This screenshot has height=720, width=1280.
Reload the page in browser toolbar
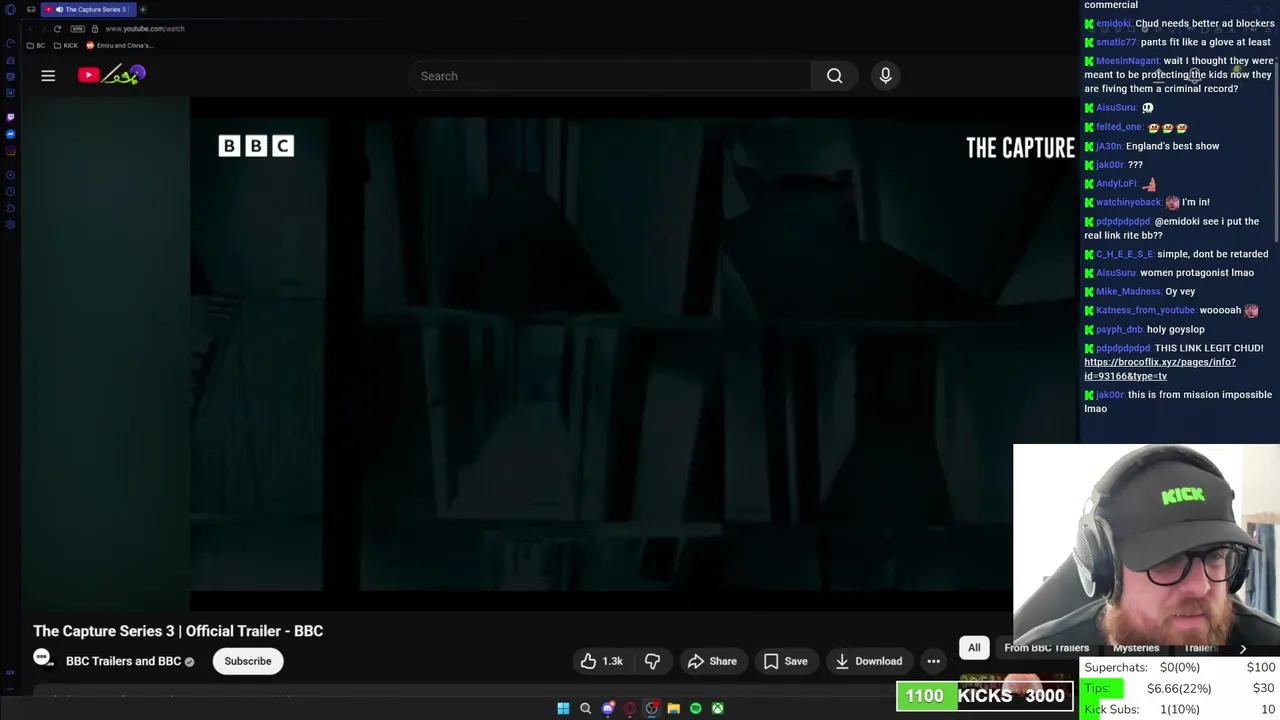[x=57, y=29]
